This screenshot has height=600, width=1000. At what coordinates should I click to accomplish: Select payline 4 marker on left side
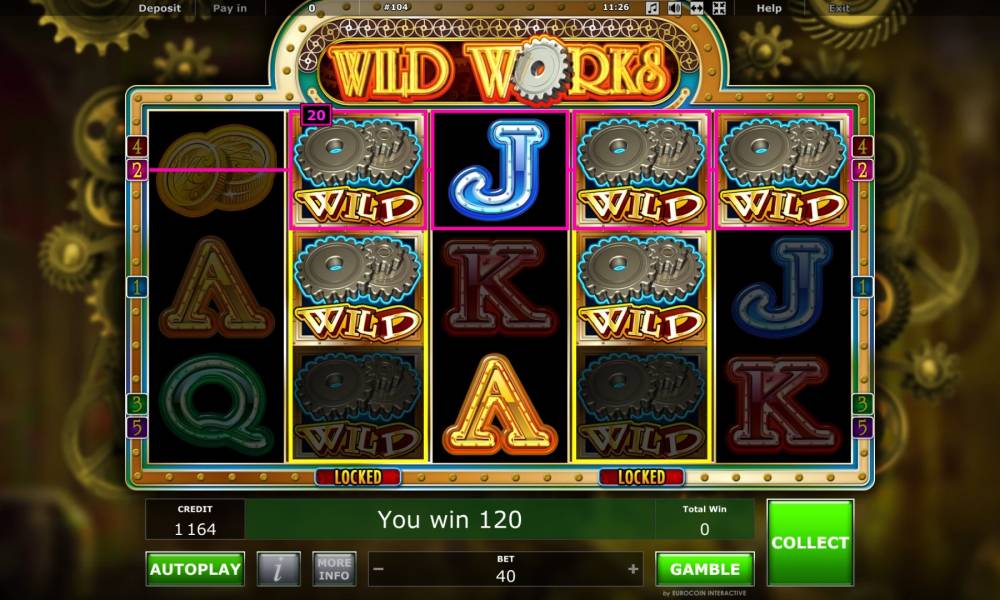pos(136,147)
